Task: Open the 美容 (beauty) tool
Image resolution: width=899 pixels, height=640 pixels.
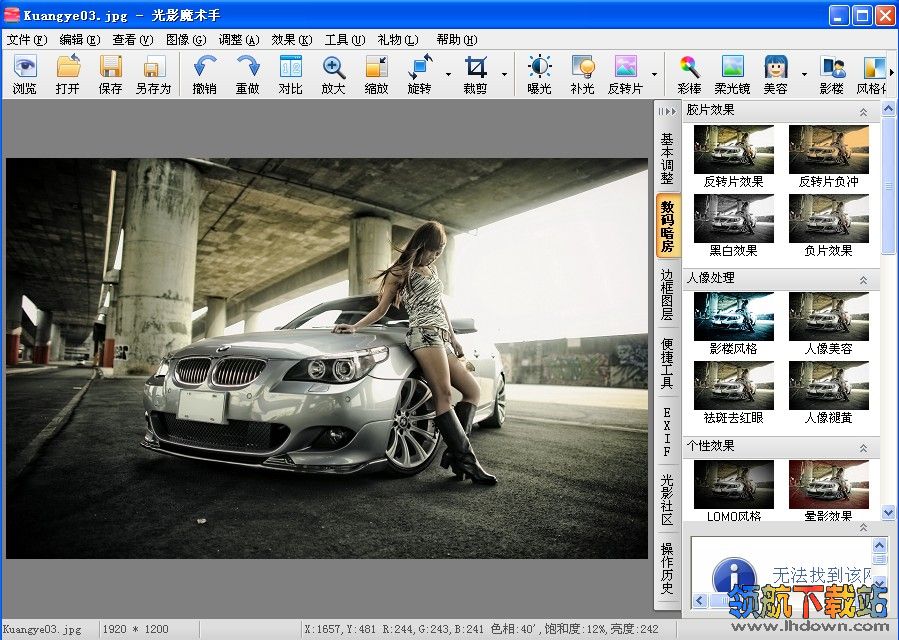Action: (776, 75)
